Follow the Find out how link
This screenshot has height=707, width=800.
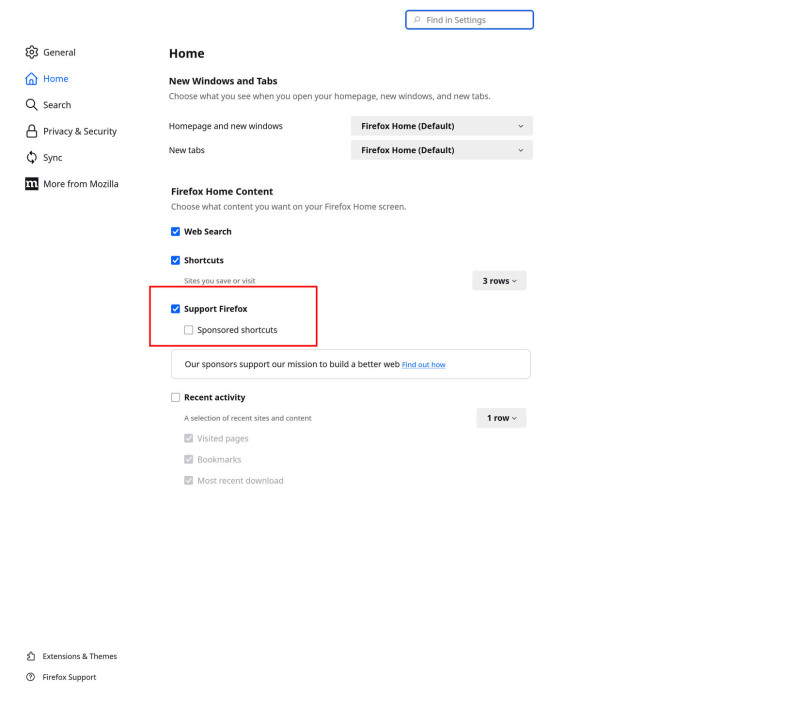point(423,365)
